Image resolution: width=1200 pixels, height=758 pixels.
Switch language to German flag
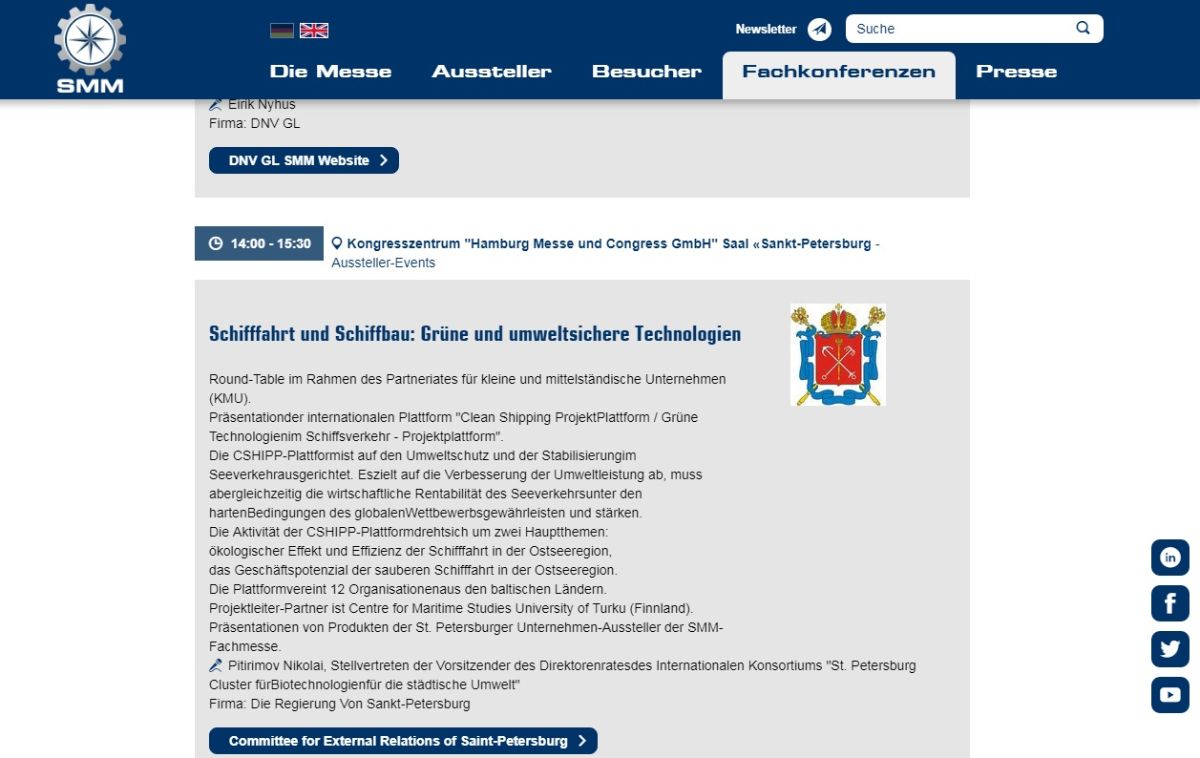coord(282,30)
